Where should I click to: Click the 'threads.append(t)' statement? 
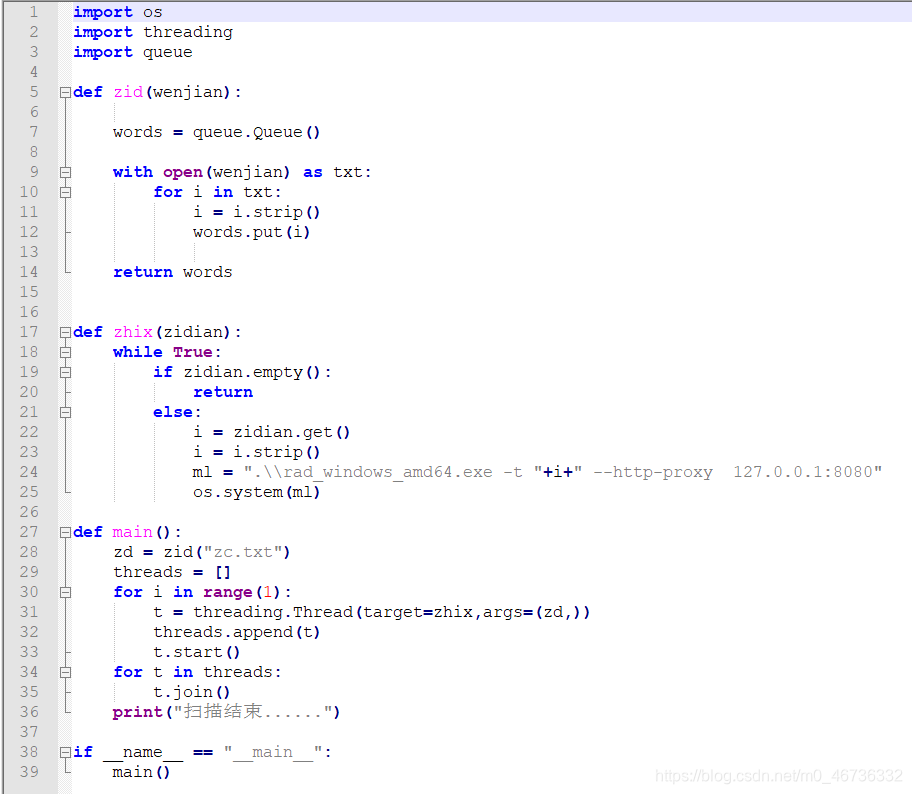coord(237,632)
